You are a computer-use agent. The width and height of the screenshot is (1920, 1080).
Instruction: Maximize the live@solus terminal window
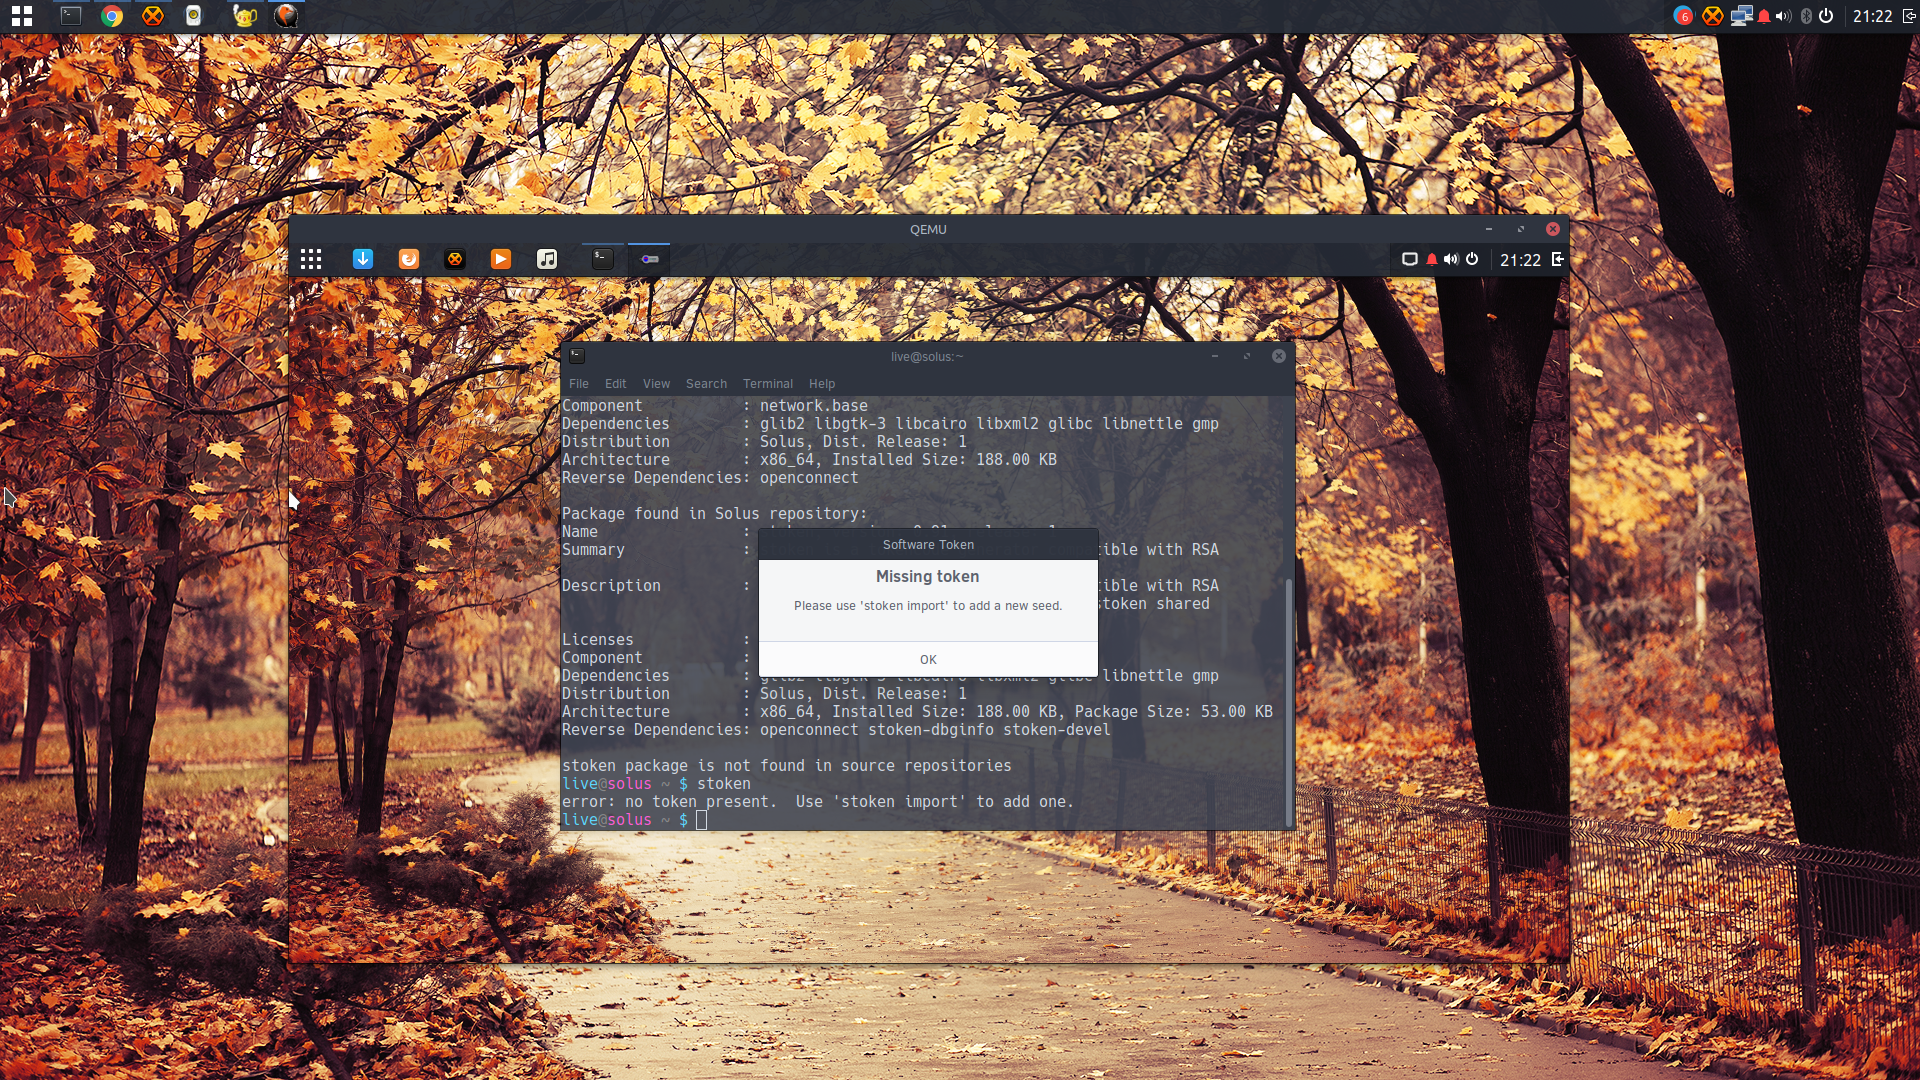click(1247, 356)
